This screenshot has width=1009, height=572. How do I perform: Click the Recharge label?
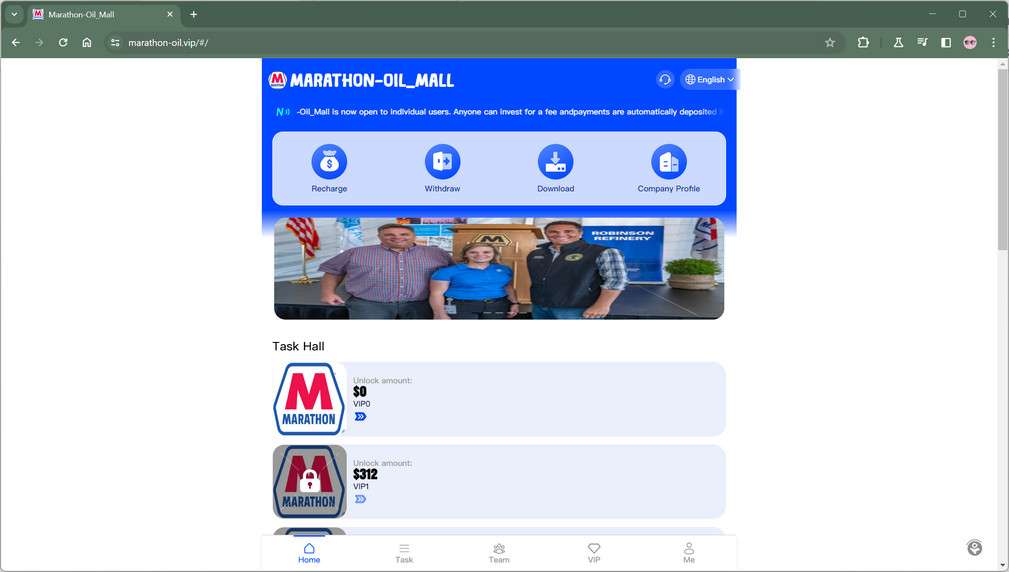(329, 189)
